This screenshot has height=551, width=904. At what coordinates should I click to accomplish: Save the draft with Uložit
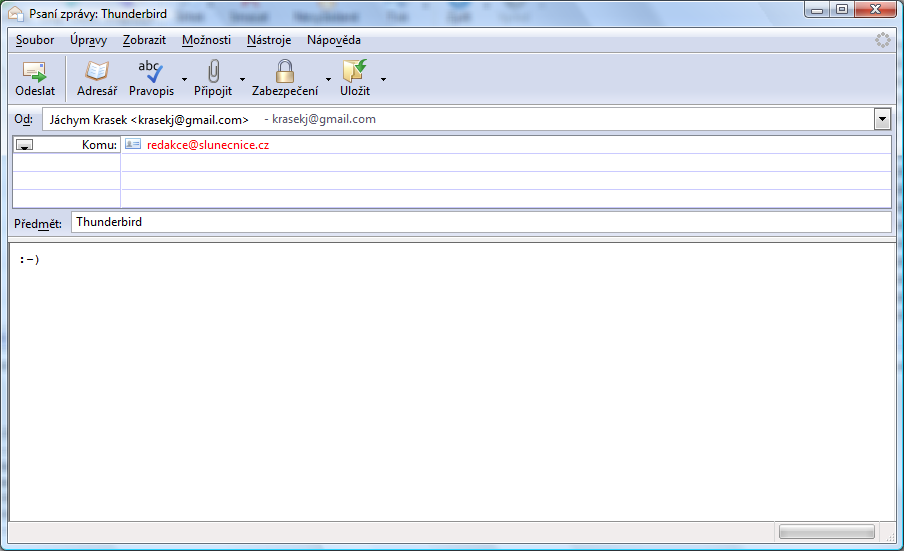pos(355,78)
